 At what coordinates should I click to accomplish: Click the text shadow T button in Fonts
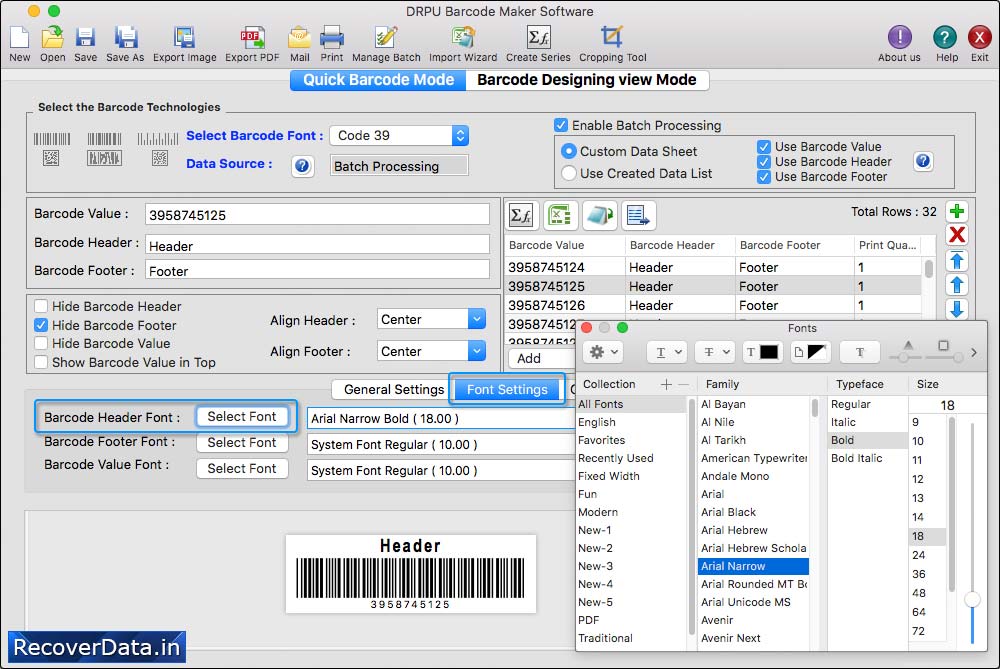point(860,352)
